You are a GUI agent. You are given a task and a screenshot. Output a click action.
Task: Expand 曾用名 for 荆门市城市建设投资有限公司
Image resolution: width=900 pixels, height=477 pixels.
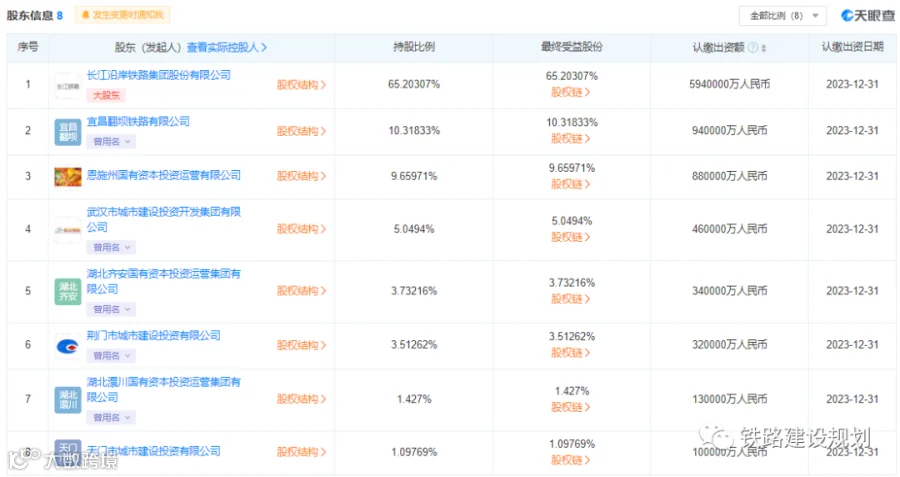point(111,355)
